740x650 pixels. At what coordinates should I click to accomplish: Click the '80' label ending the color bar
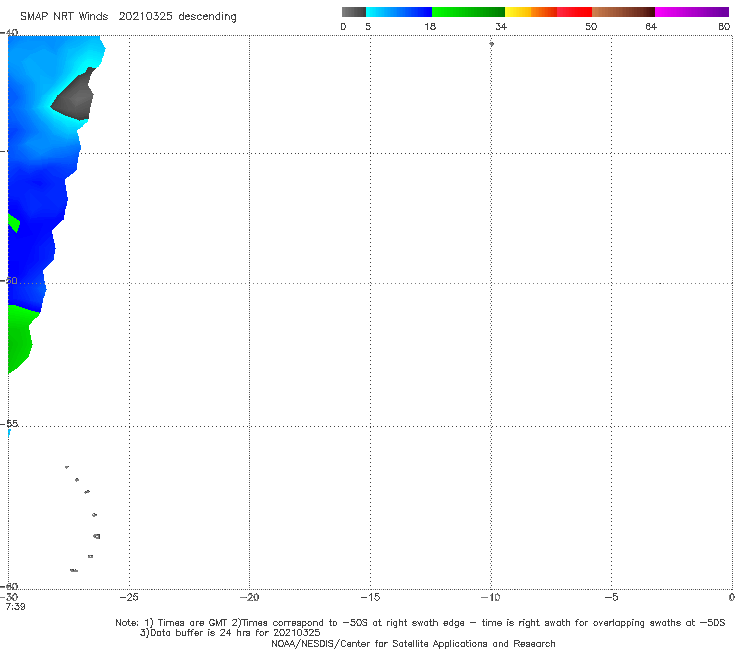(x=724, y=26)
